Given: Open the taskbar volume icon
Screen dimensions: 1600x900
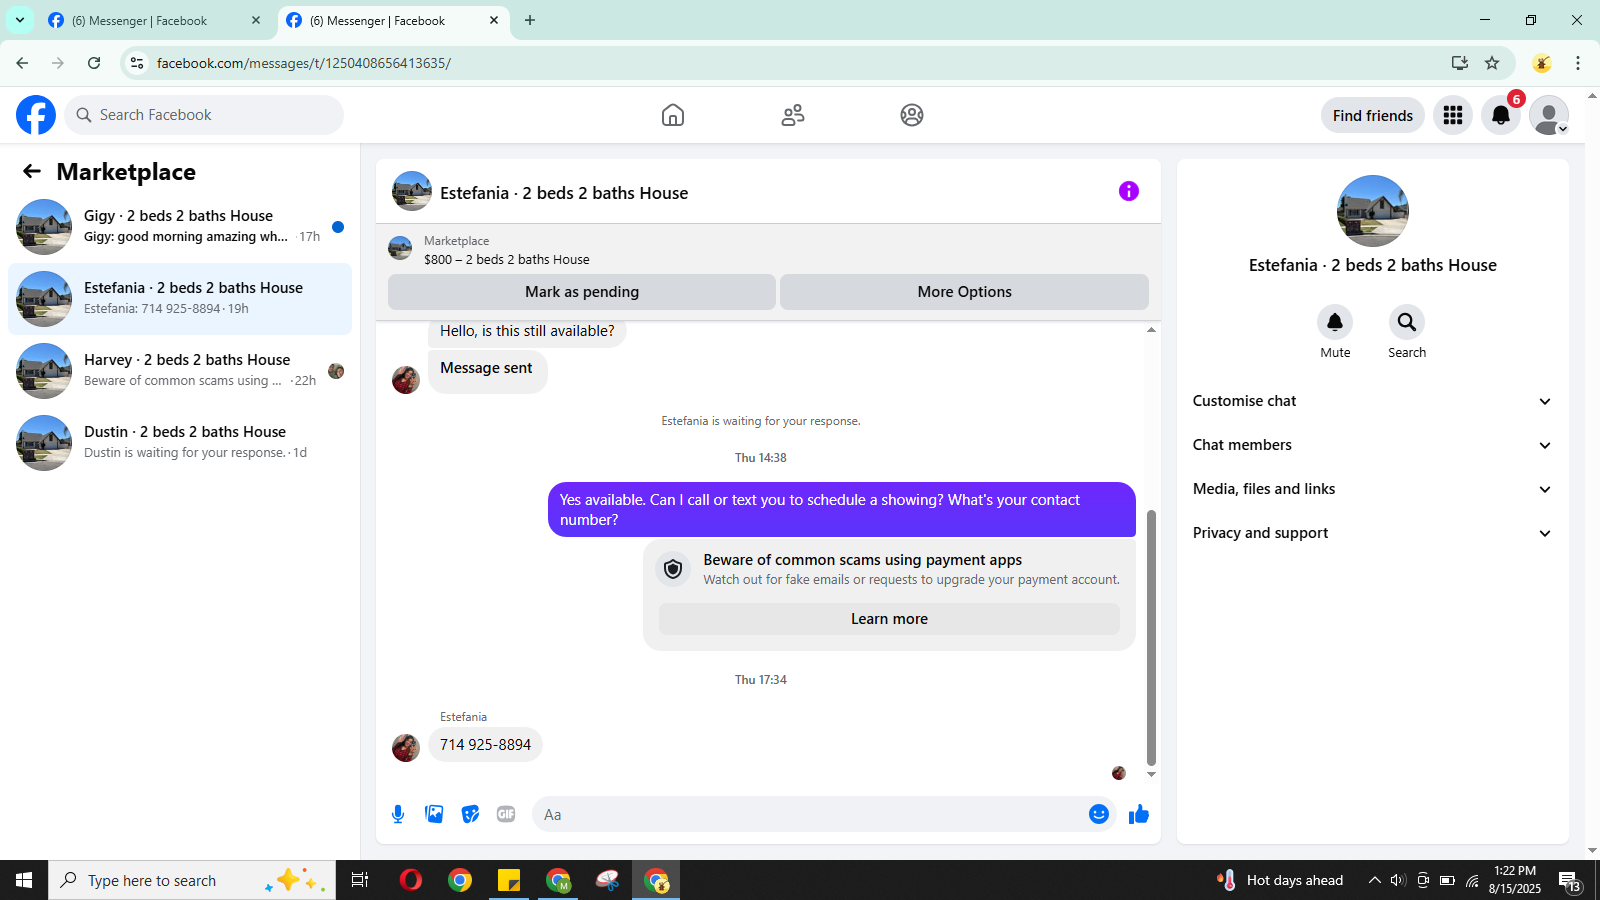Looking at the screenshot, I should [1398, 880].
